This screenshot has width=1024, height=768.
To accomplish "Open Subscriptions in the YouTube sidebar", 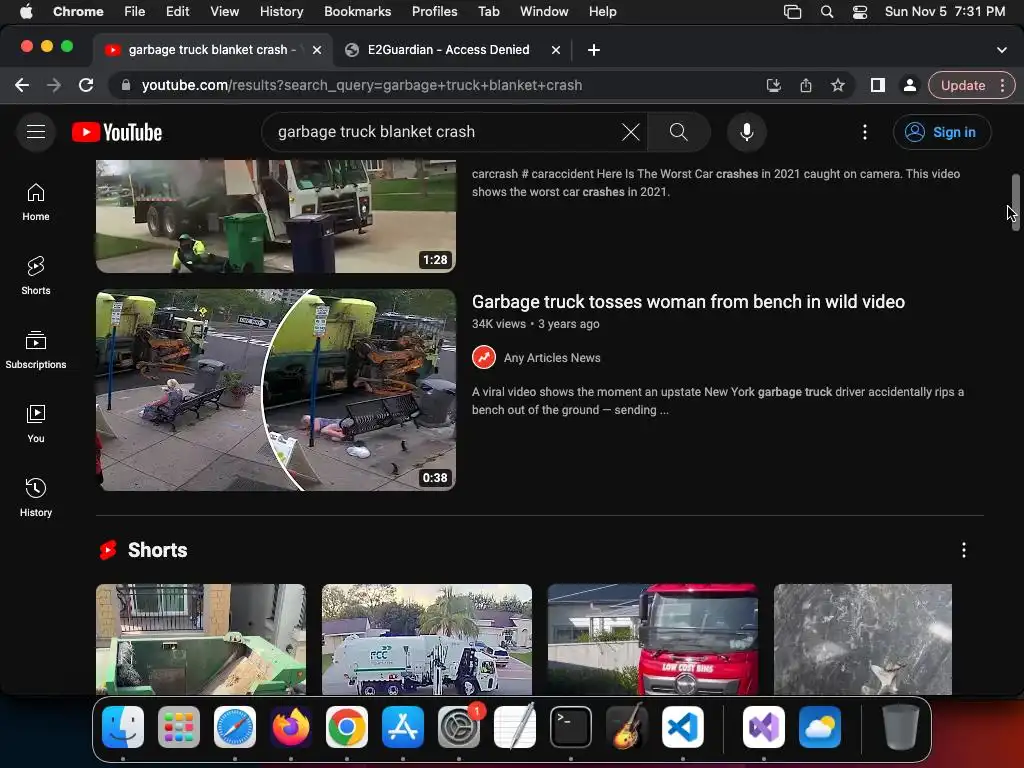I will [36, 350].
